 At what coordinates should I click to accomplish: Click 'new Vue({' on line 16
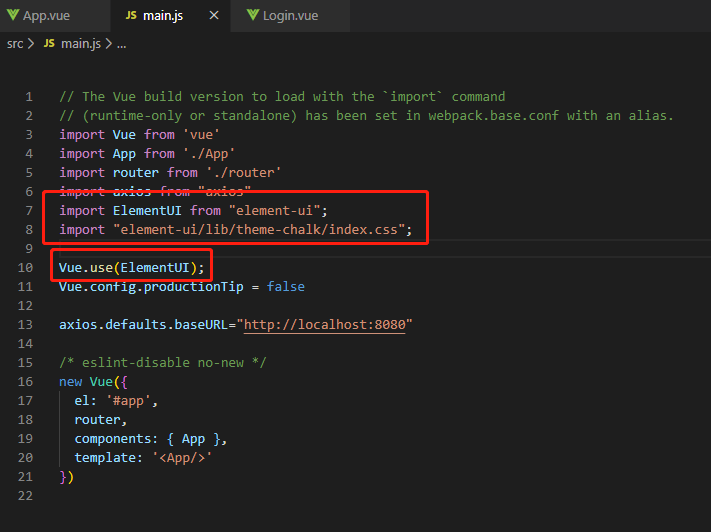[x=93, y=381]
